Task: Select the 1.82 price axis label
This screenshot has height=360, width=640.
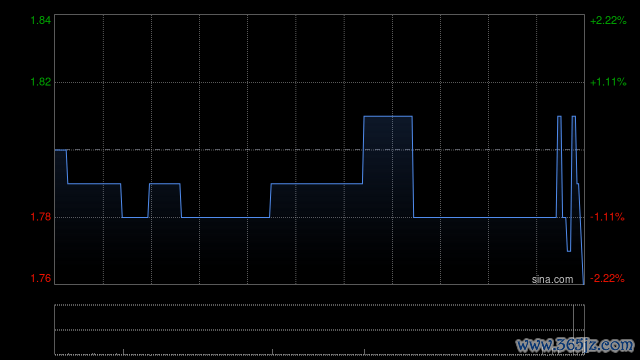Action: coord(41,82)
